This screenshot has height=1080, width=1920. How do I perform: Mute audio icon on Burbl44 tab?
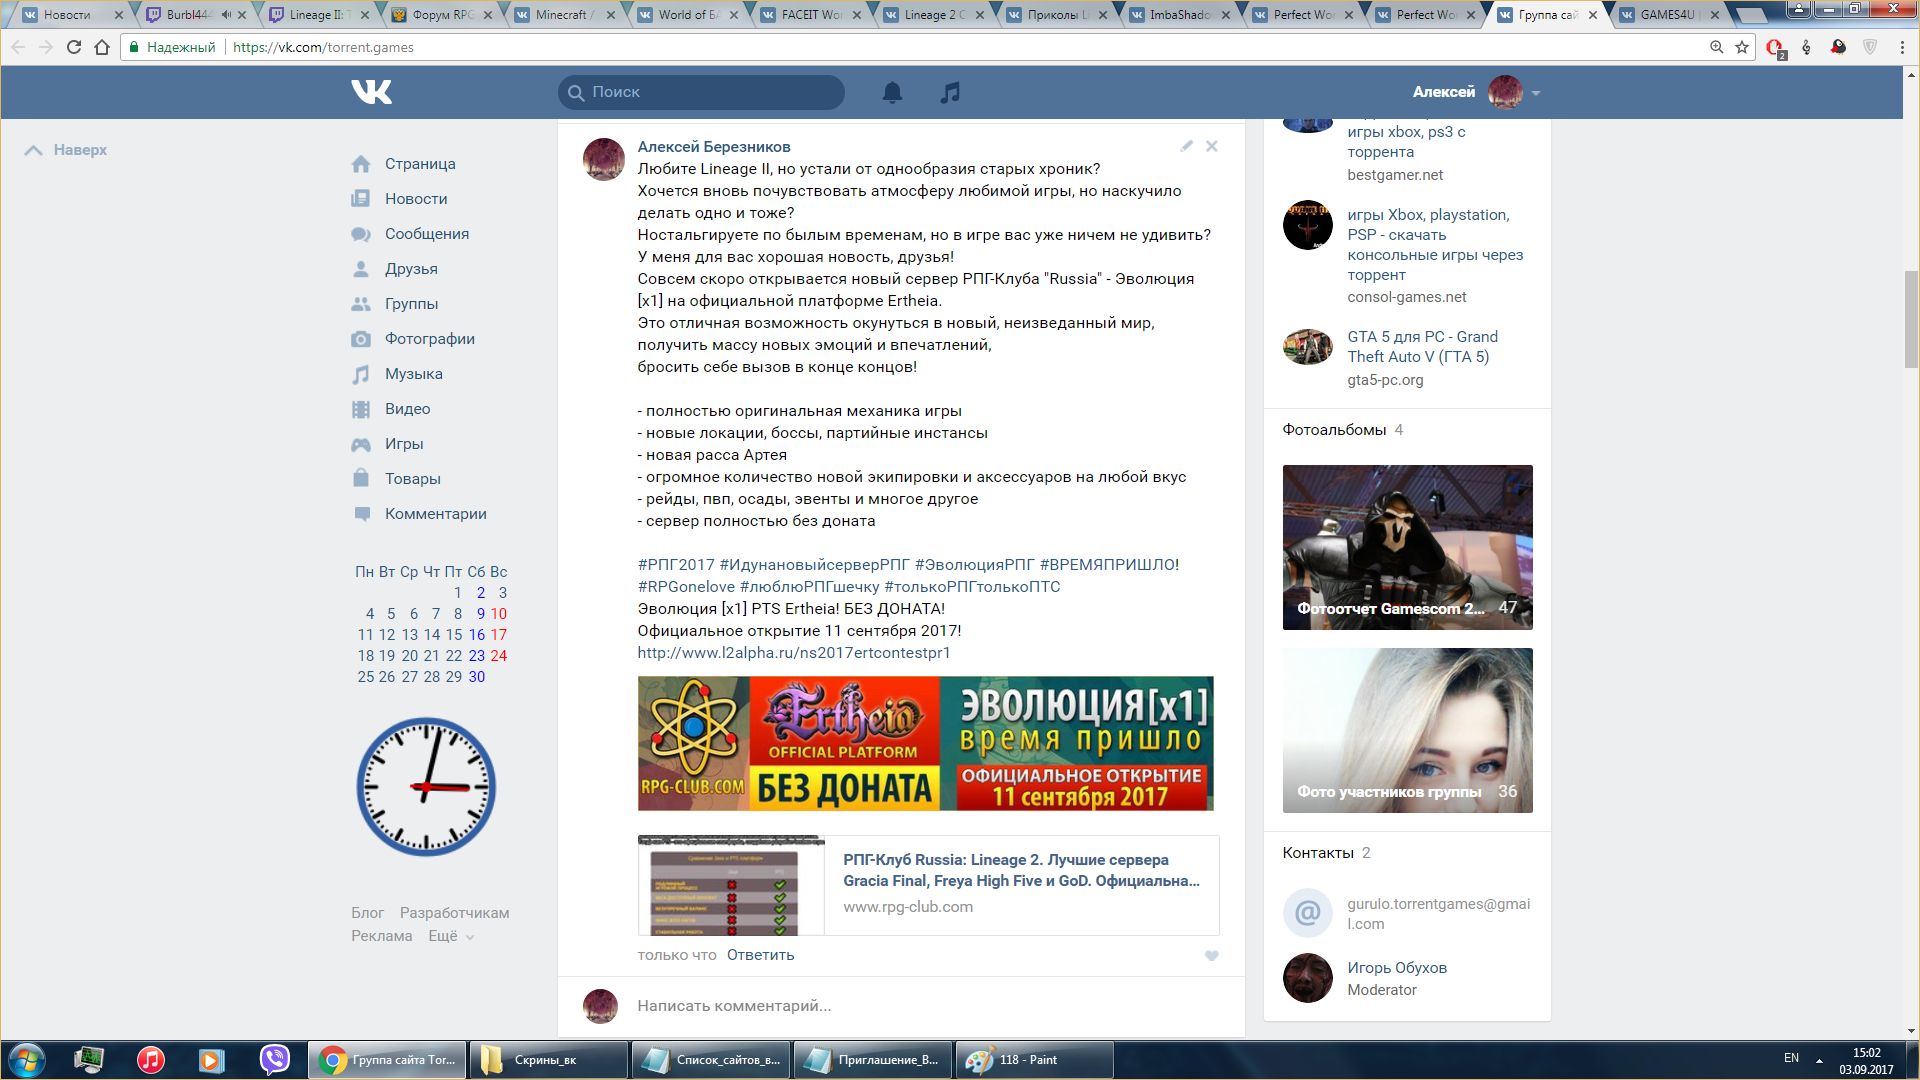click(x=226, y=15)
